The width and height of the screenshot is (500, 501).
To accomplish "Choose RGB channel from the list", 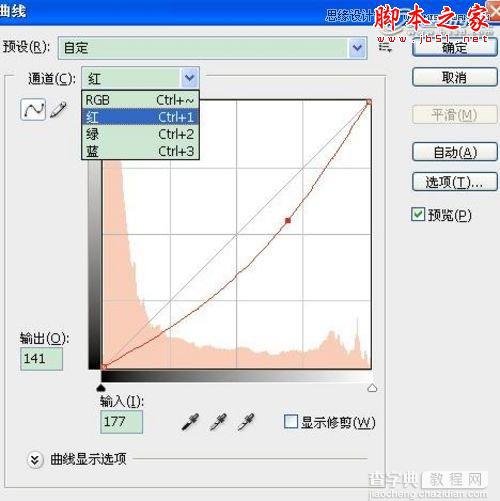I will [x=140, y=100].
